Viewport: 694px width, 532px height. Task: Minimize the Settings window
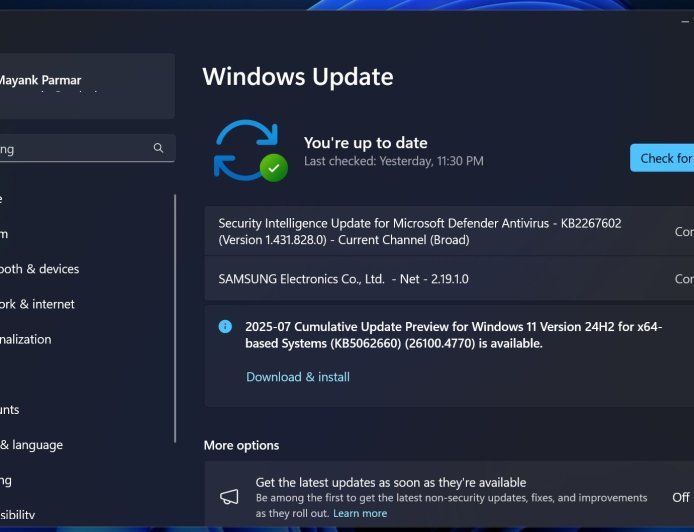(685, 21)
